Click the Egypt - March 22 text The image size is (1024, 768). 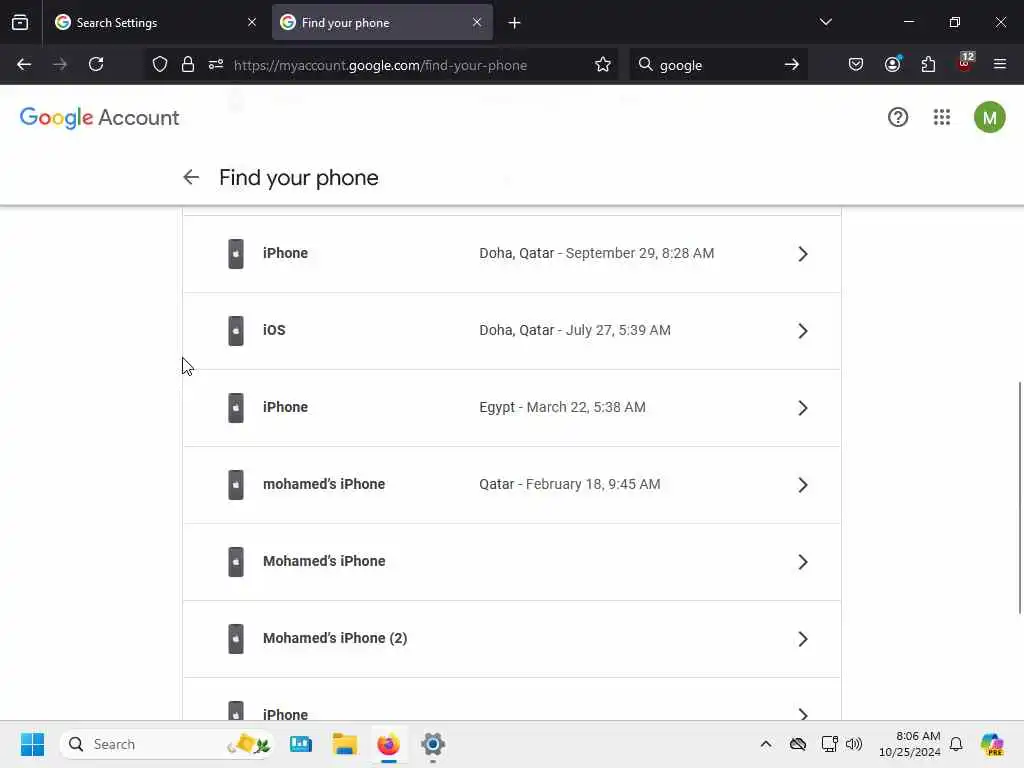[562, 408]
